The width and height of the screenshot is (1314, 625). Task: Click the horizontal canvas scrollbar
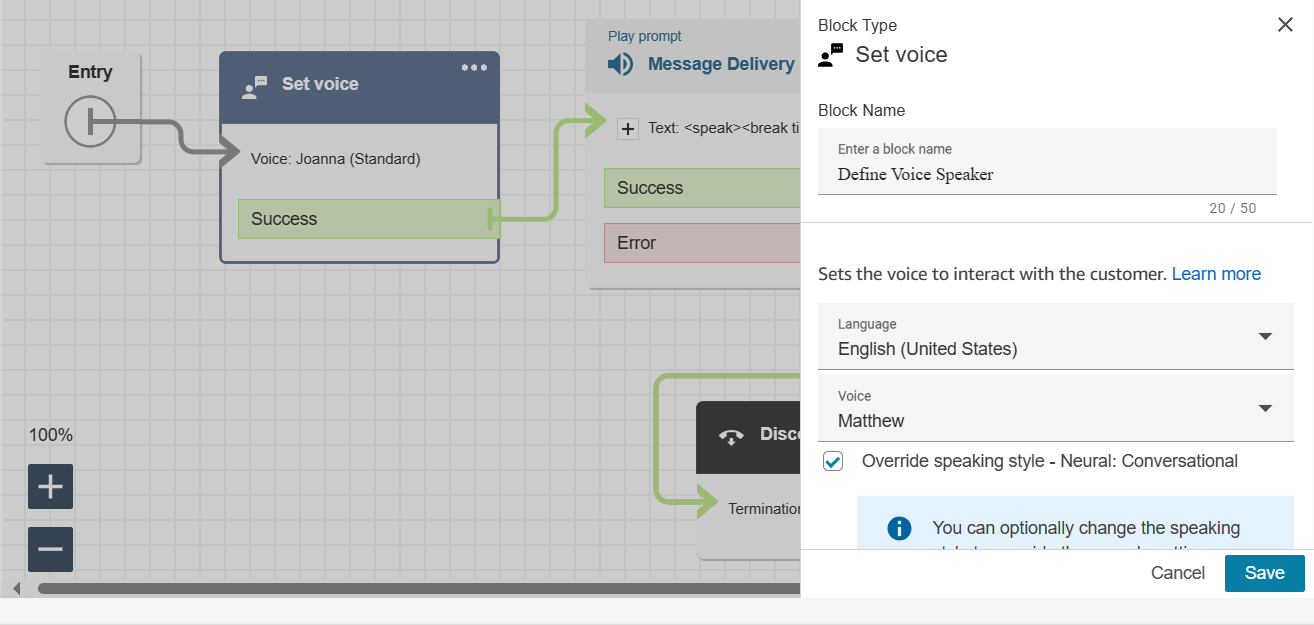[x=400, y=588]
